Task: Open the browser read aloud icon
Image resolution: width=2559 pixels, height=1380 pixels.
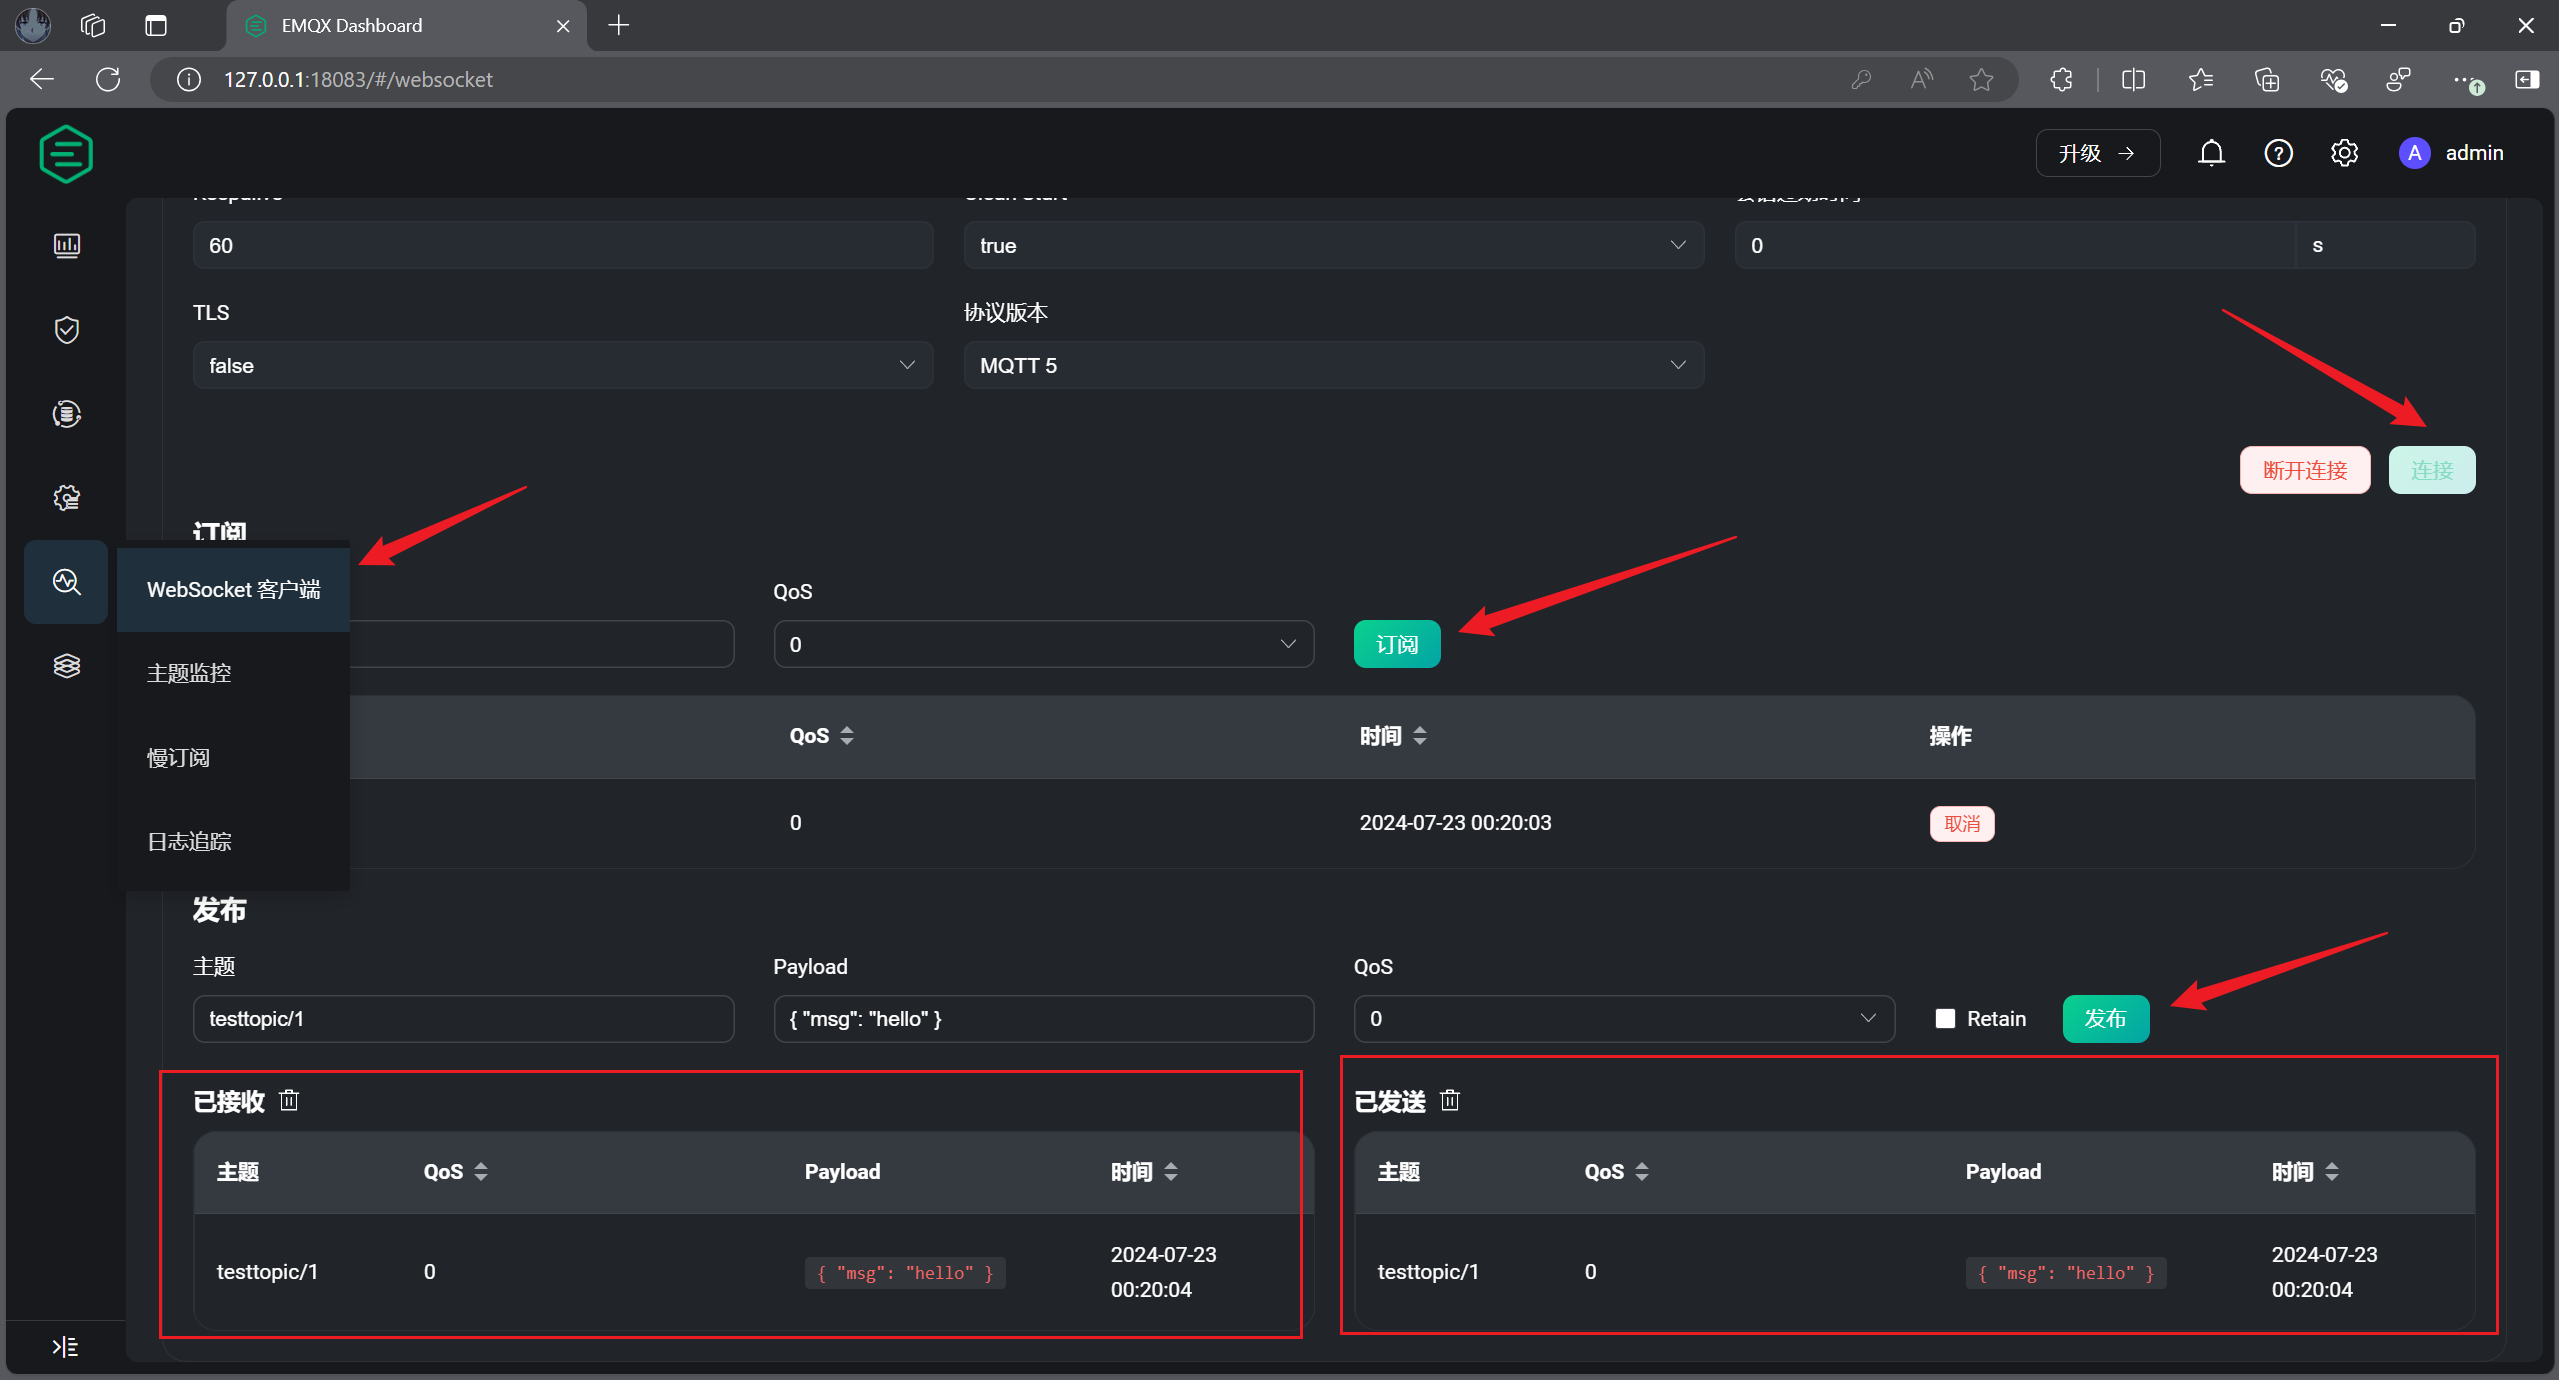Action: click(1921, 79)
